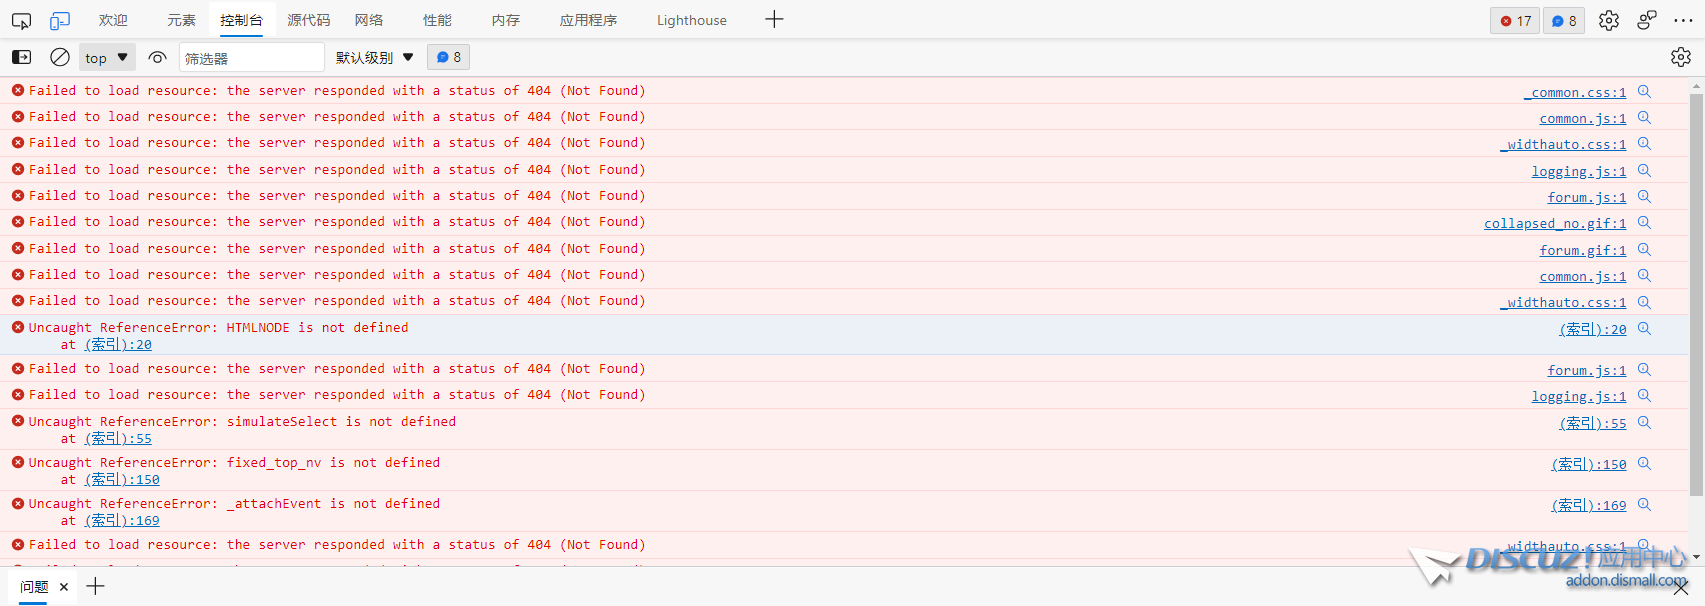Click the live expression eye icon
Screen dimensions: 1705x606
tap(157, 57)
